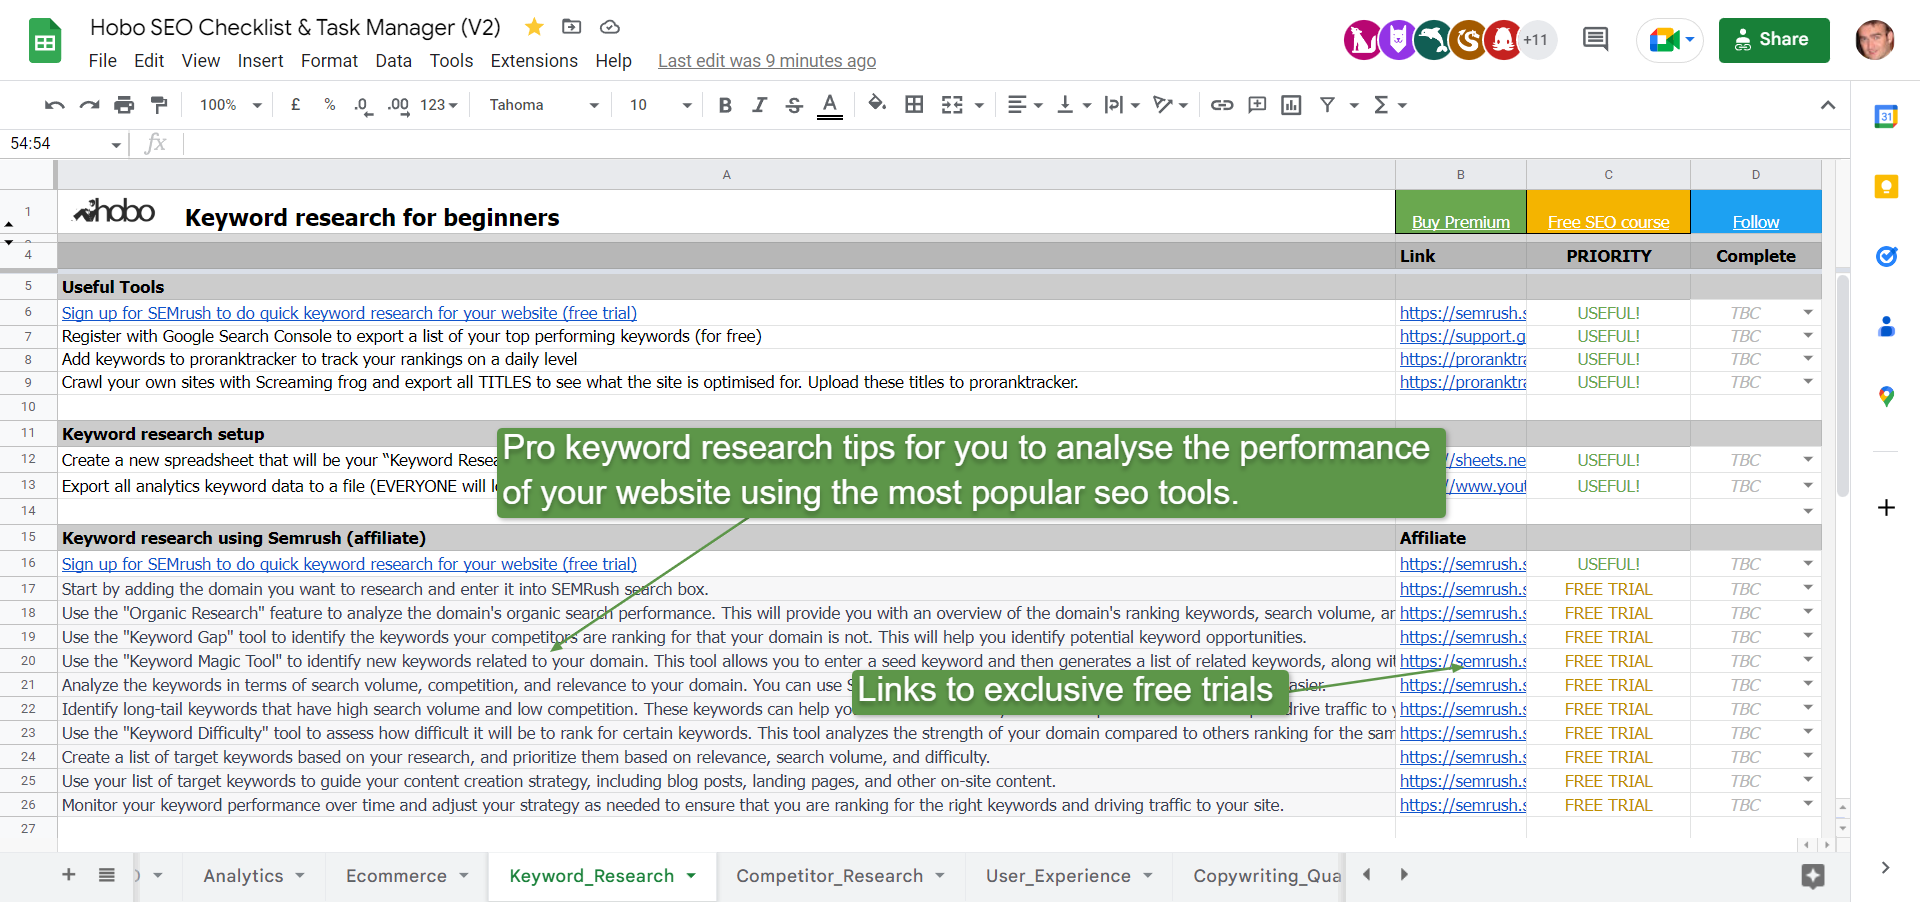Decrease decimal places icon
1920x902 pixels.
(363, 105)
